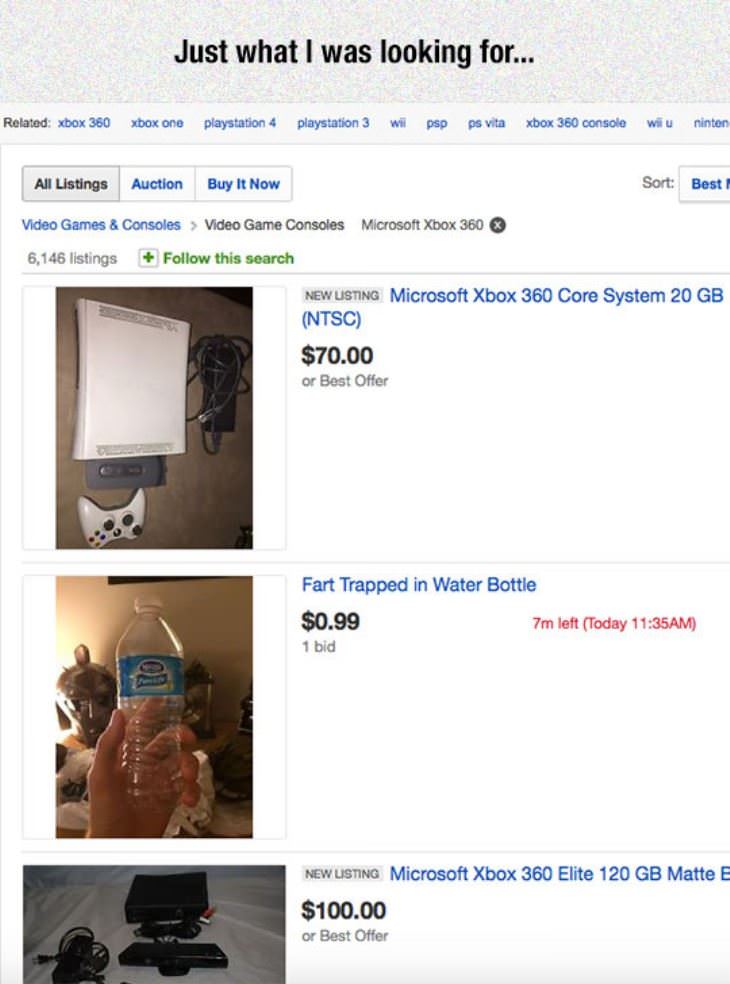
Task: Switch to the Auction tab
Action: pyautogui.click(x=157, y=184)
